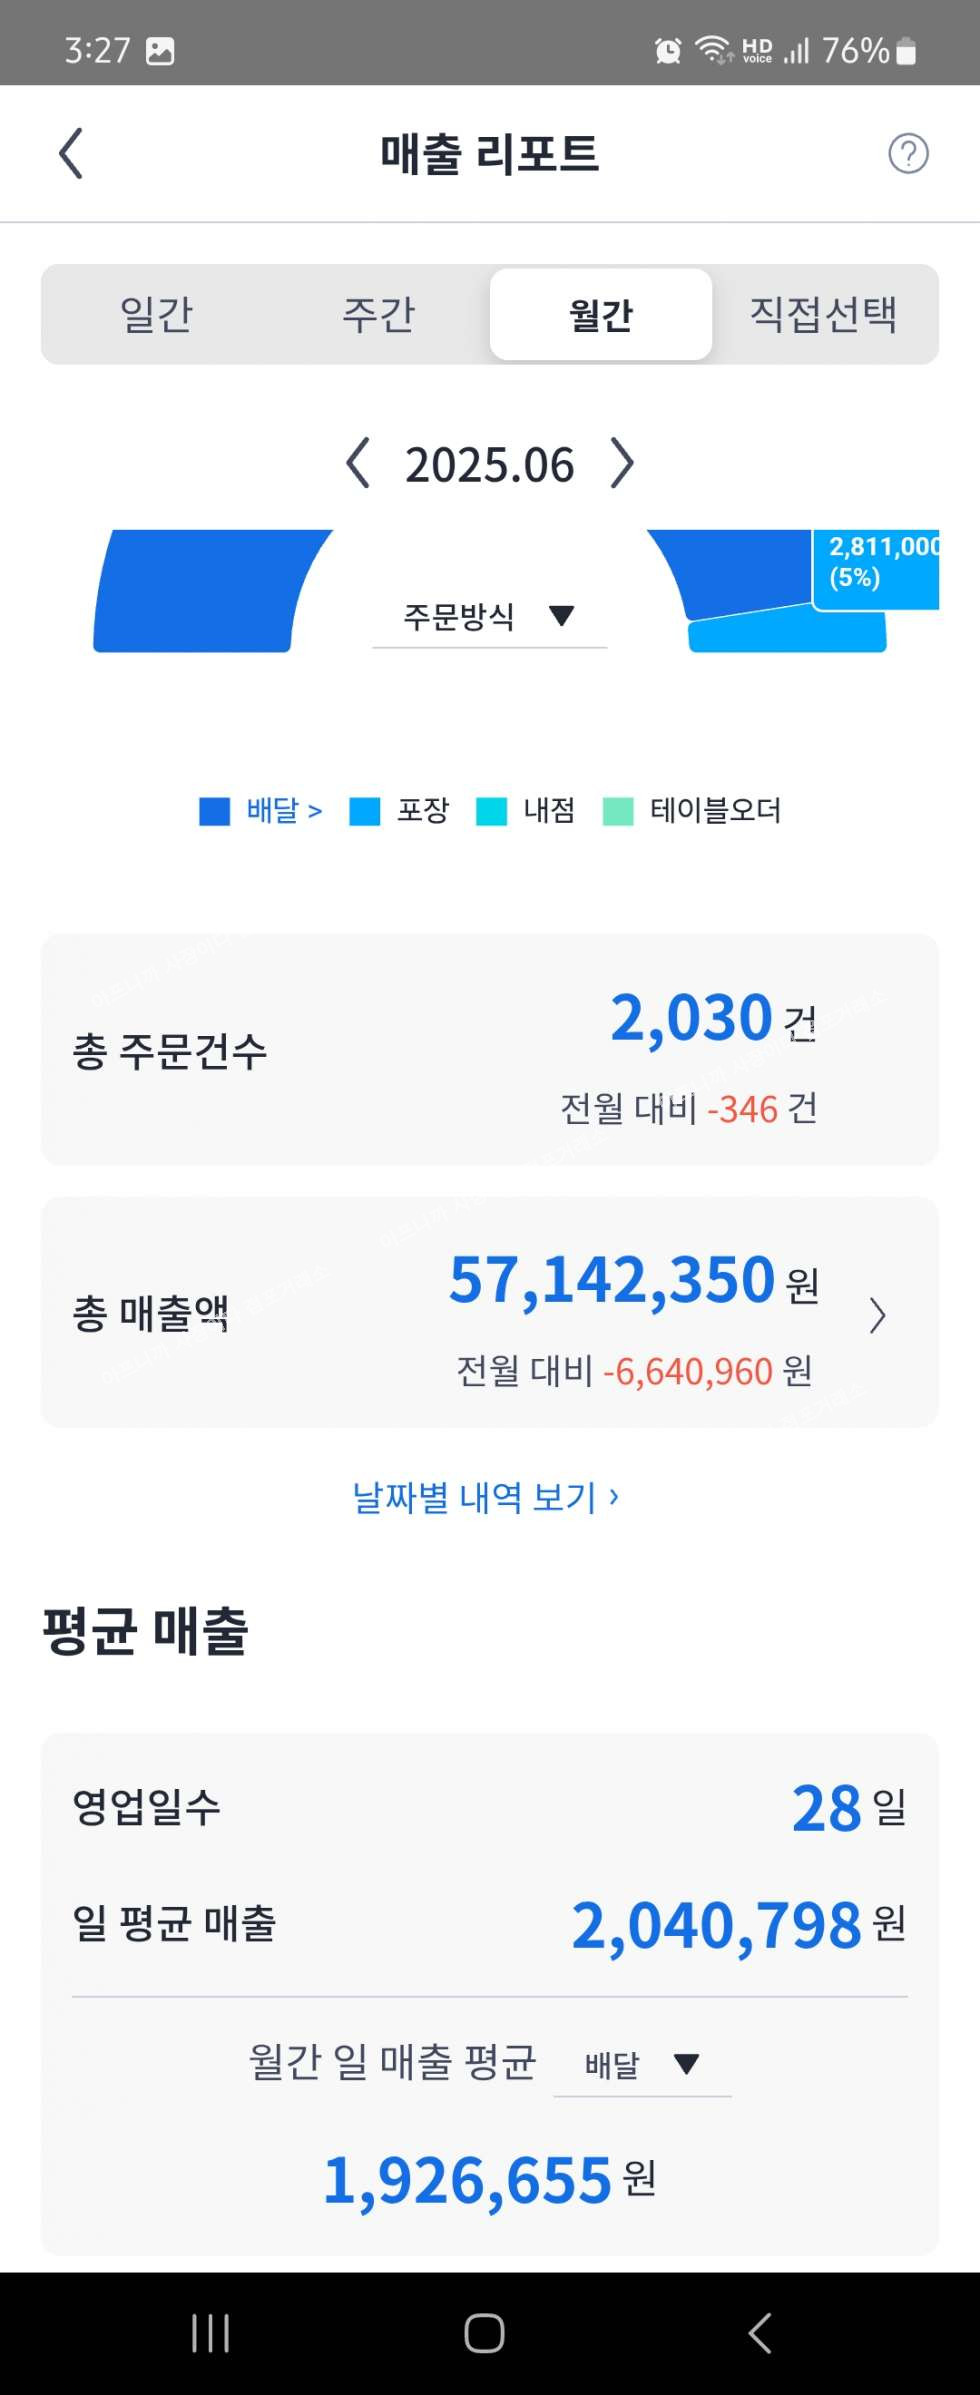
Task: Switch to the 주간 tab
Action: point(378,314)
